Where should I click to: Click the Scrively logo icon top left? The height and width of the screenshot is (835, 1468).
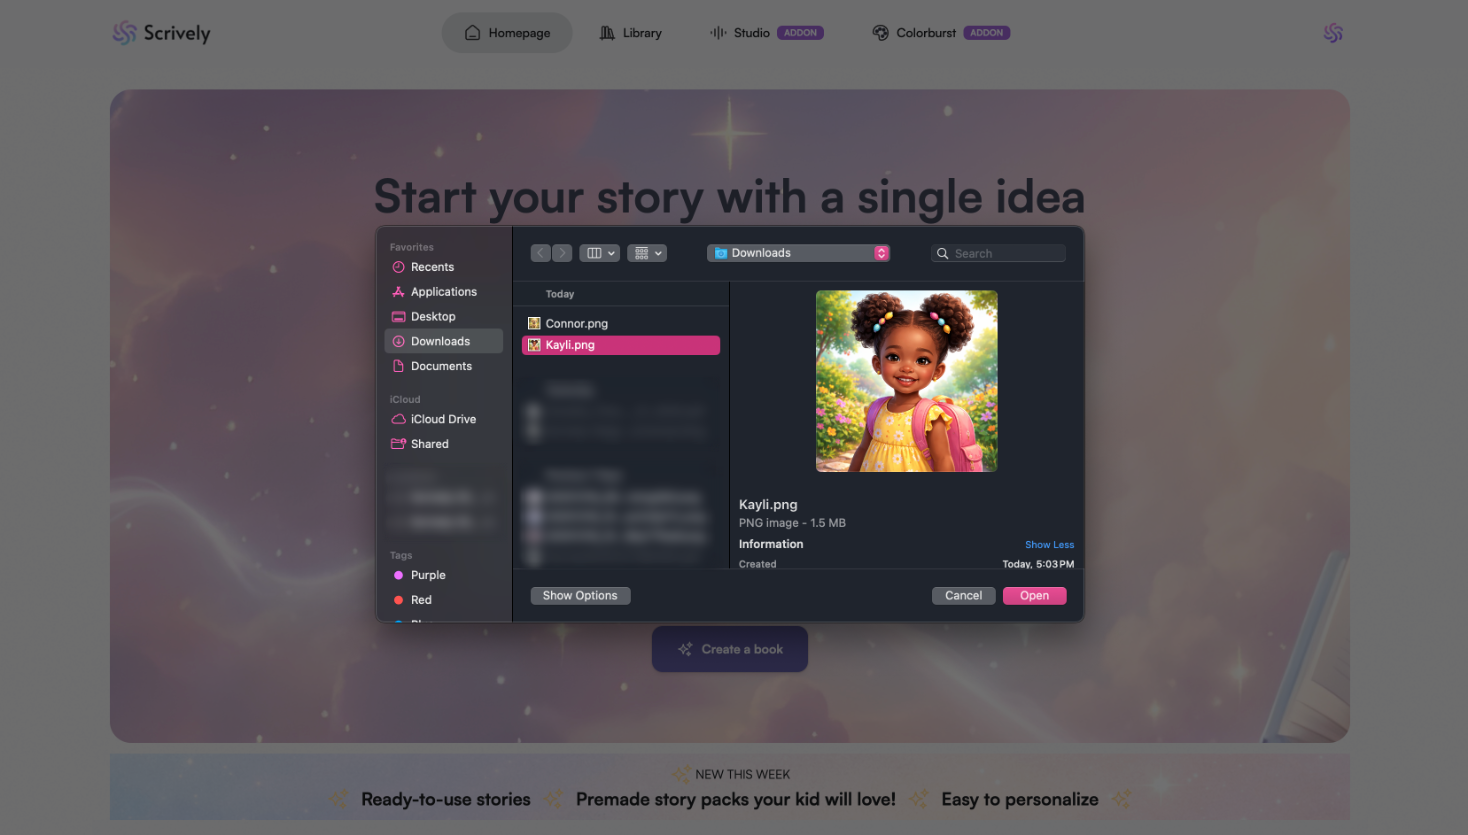(x=125, y=33)
